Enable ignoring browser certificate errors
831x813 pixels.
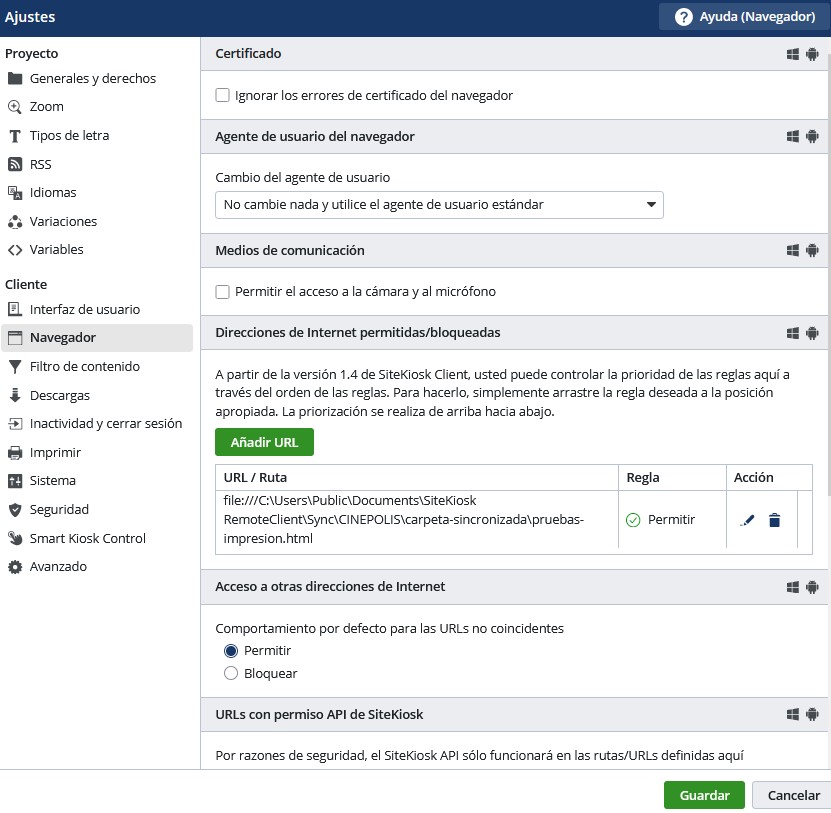[223, 96]
